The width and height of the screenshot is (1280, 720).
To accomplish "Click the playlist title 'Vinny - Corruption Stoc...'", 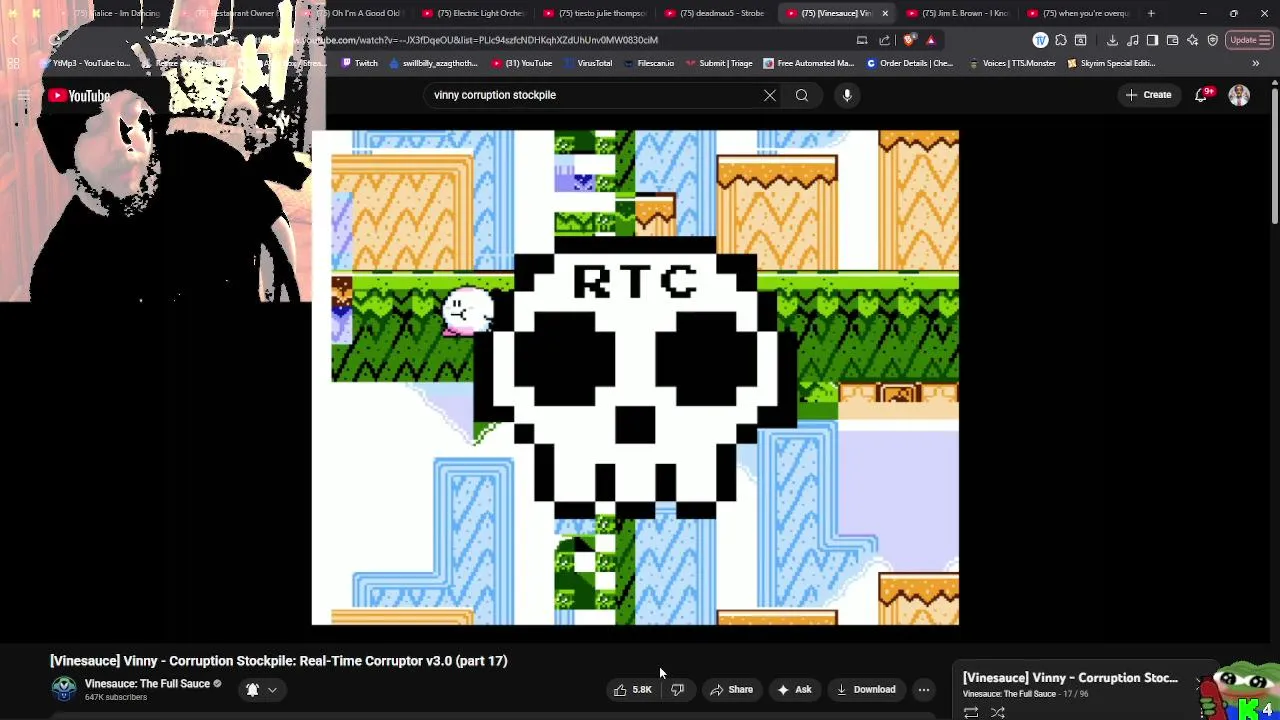I will (1070, 678).
